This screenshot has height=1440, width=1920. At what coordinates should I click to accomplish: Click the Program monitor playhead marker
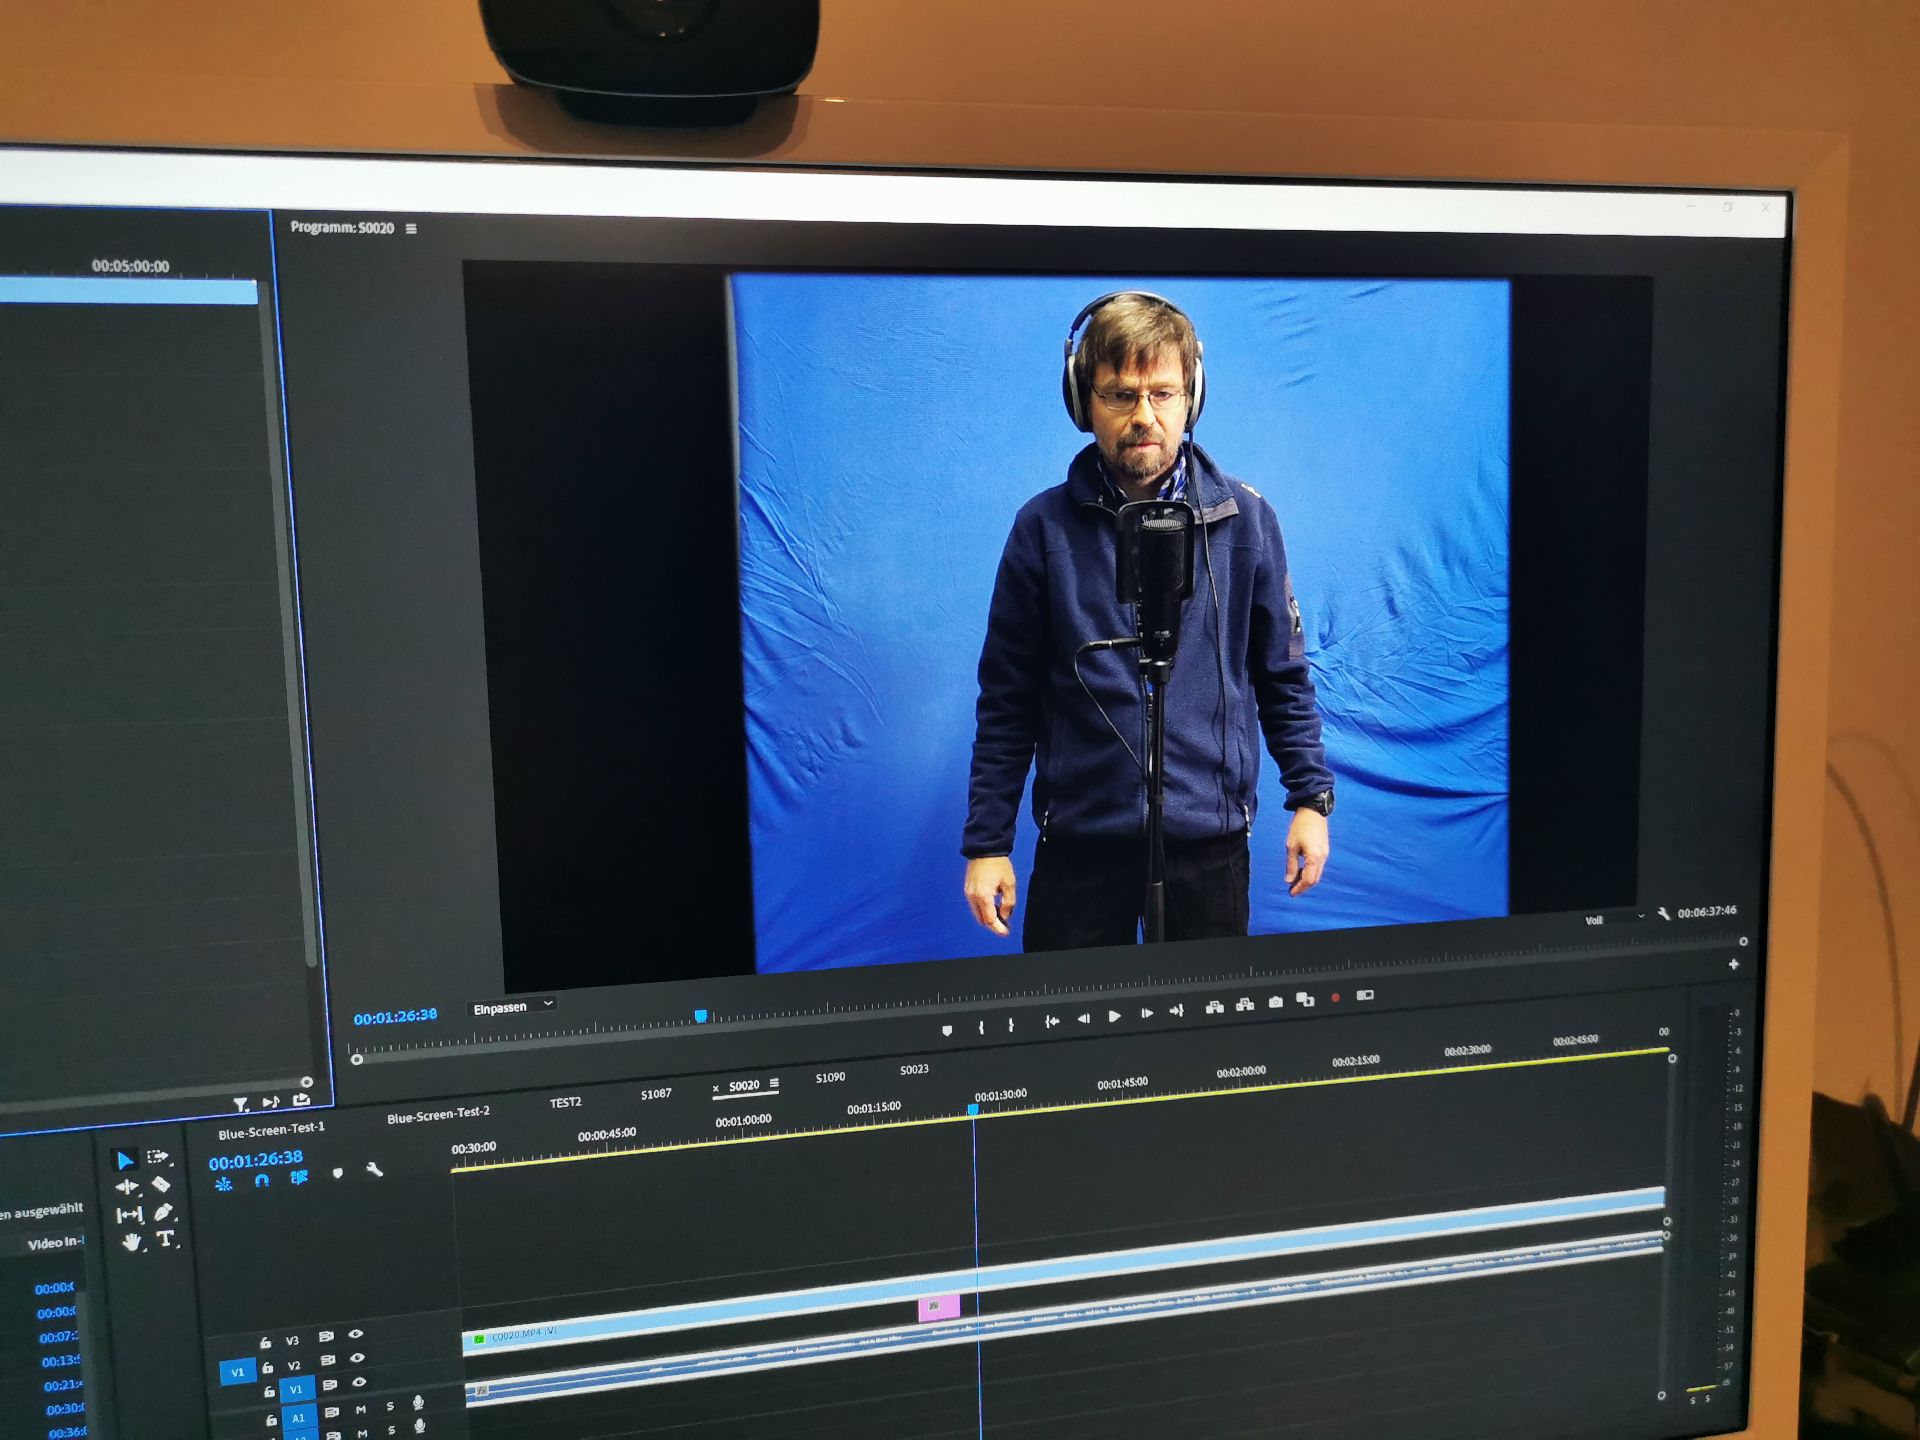tap(701, 1016)
